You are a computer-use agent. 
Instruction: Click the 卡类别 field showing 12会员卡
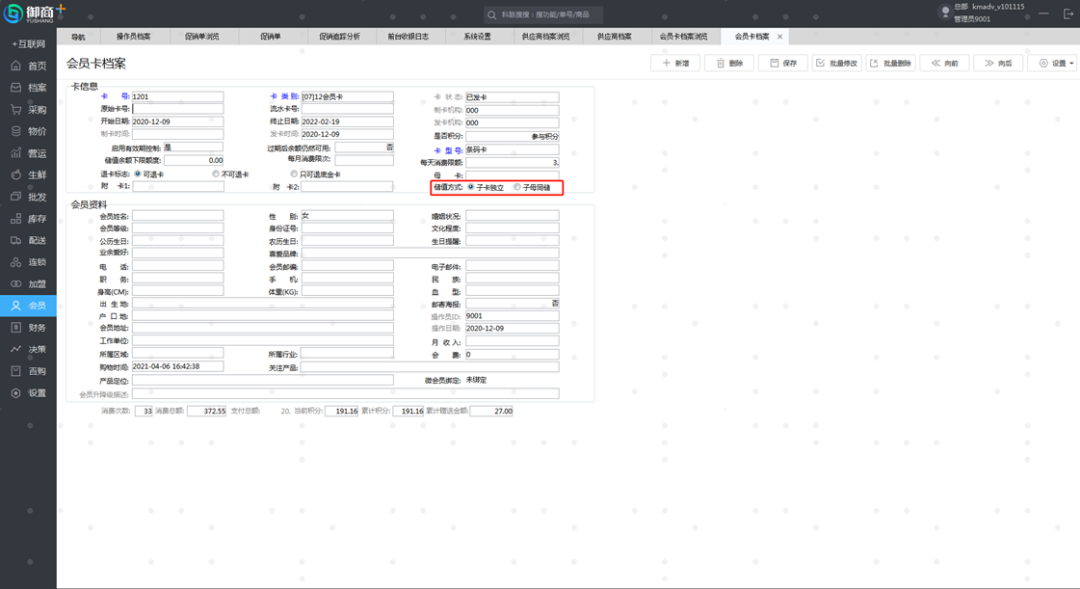click(x=347, y=96)
